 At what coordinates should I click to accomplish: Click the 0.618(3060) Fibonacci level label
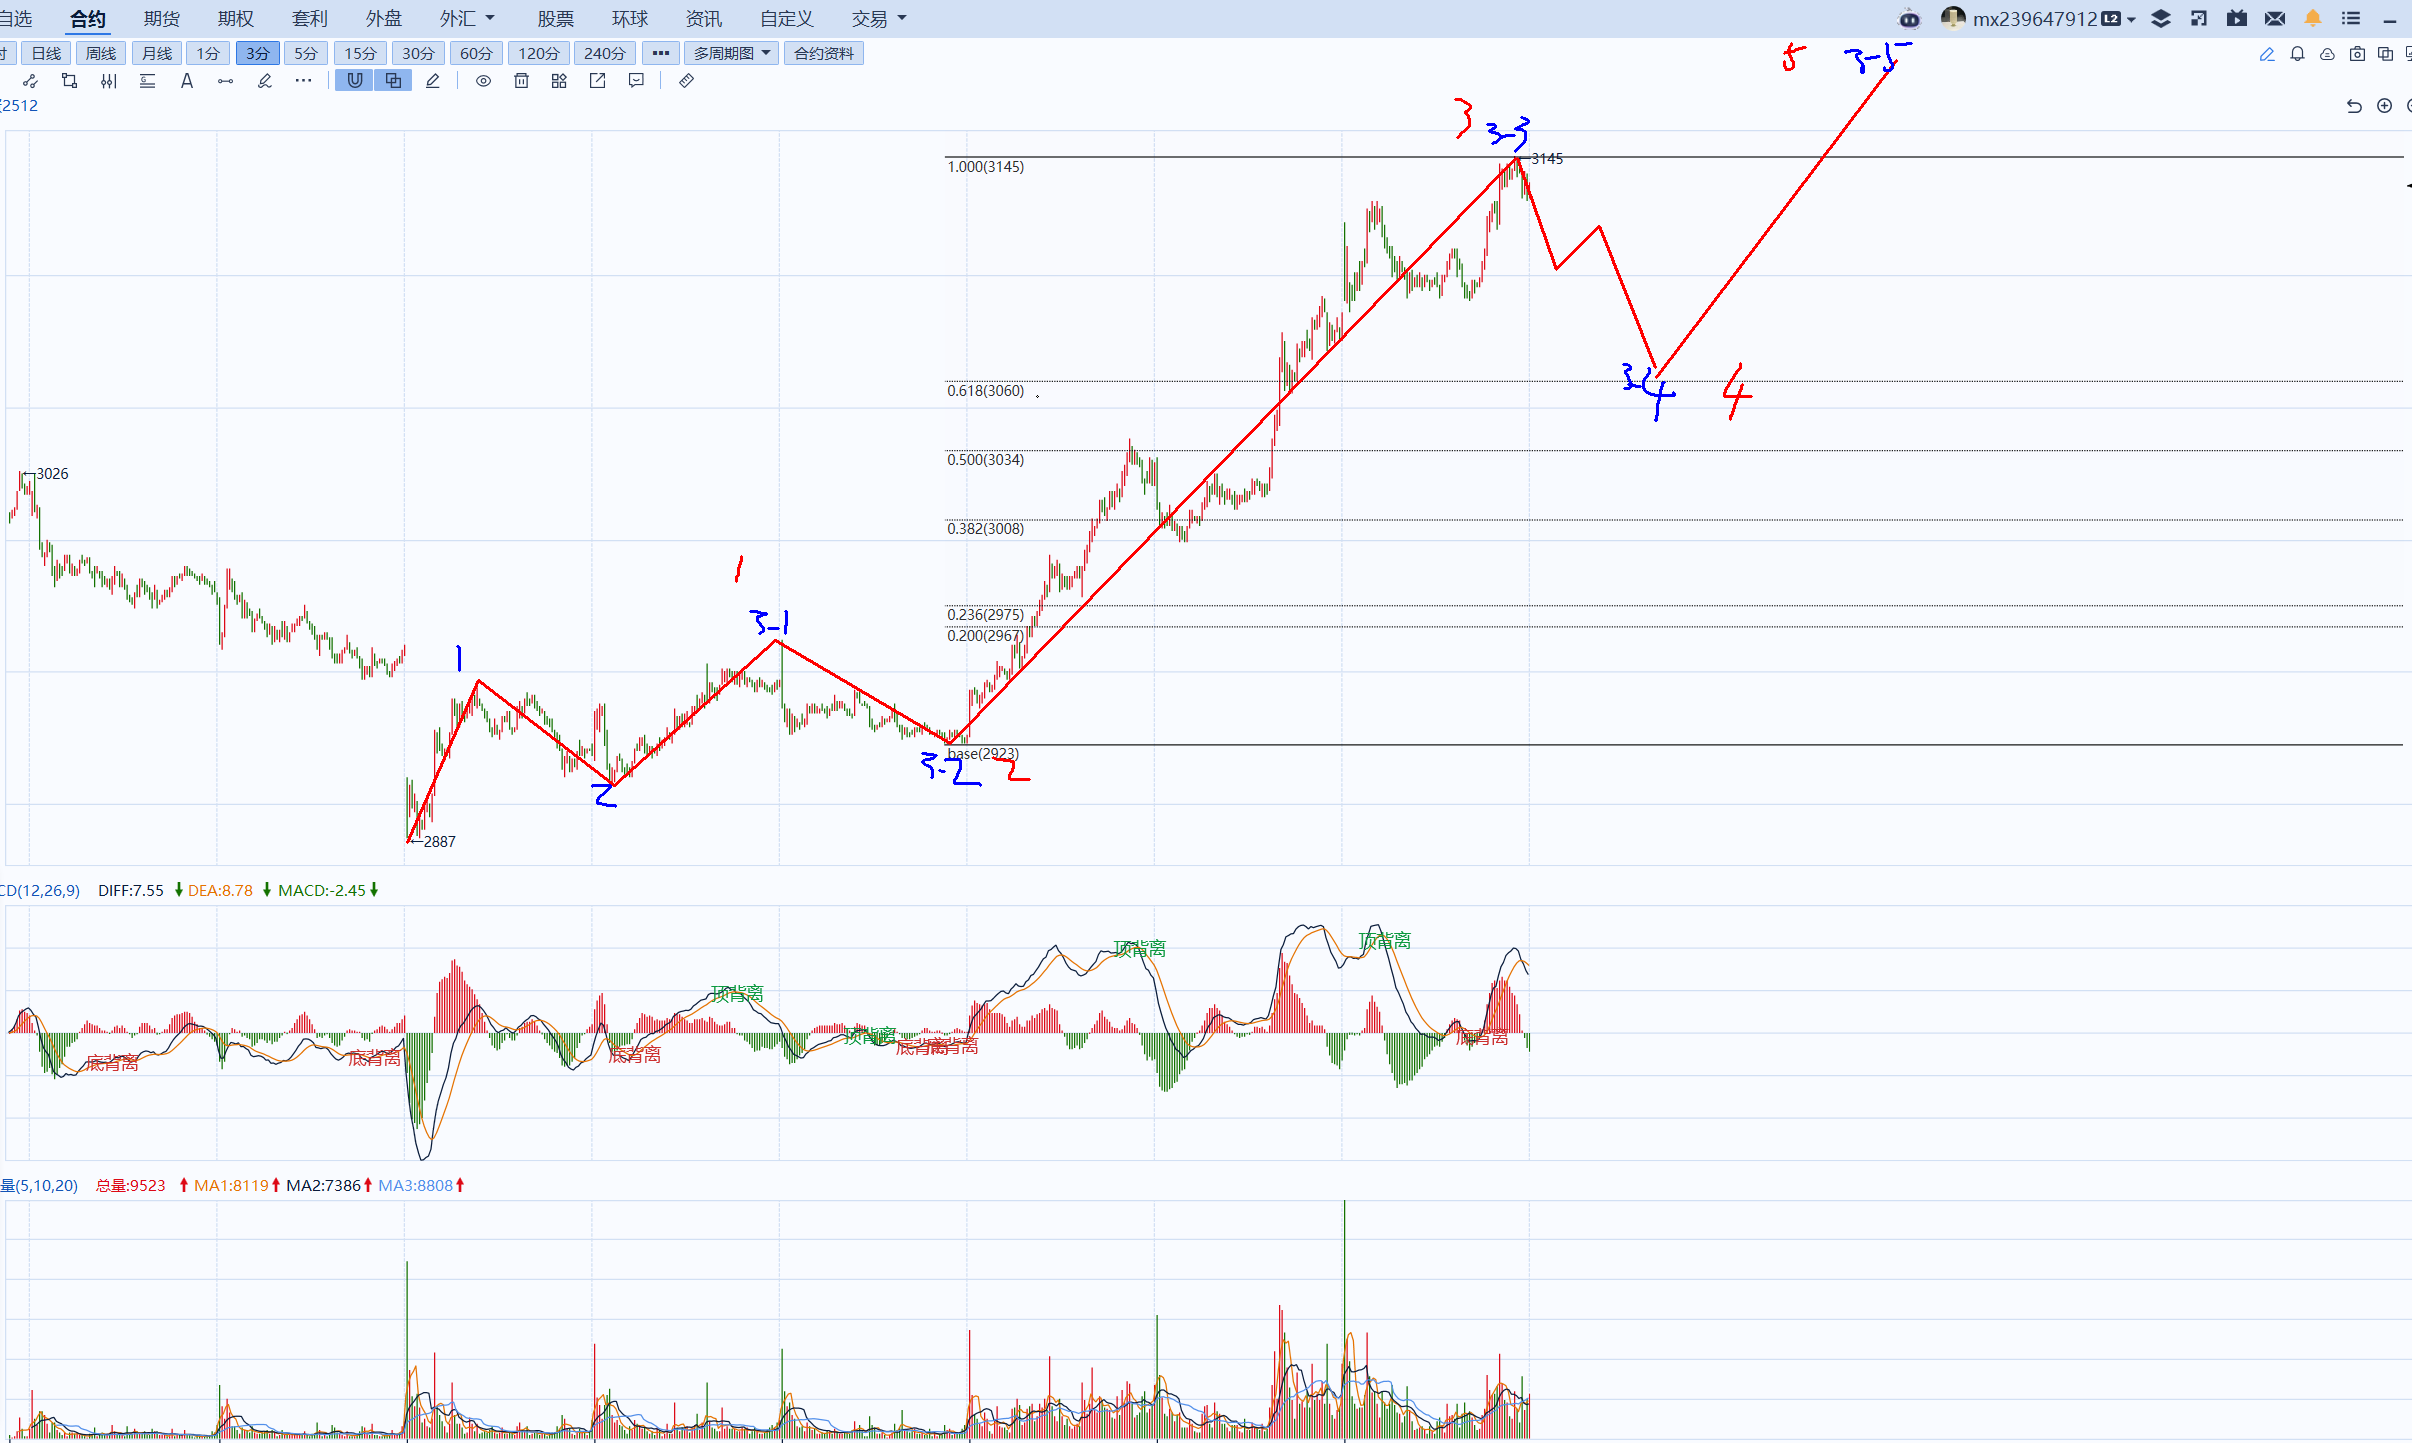click(985, 390)
